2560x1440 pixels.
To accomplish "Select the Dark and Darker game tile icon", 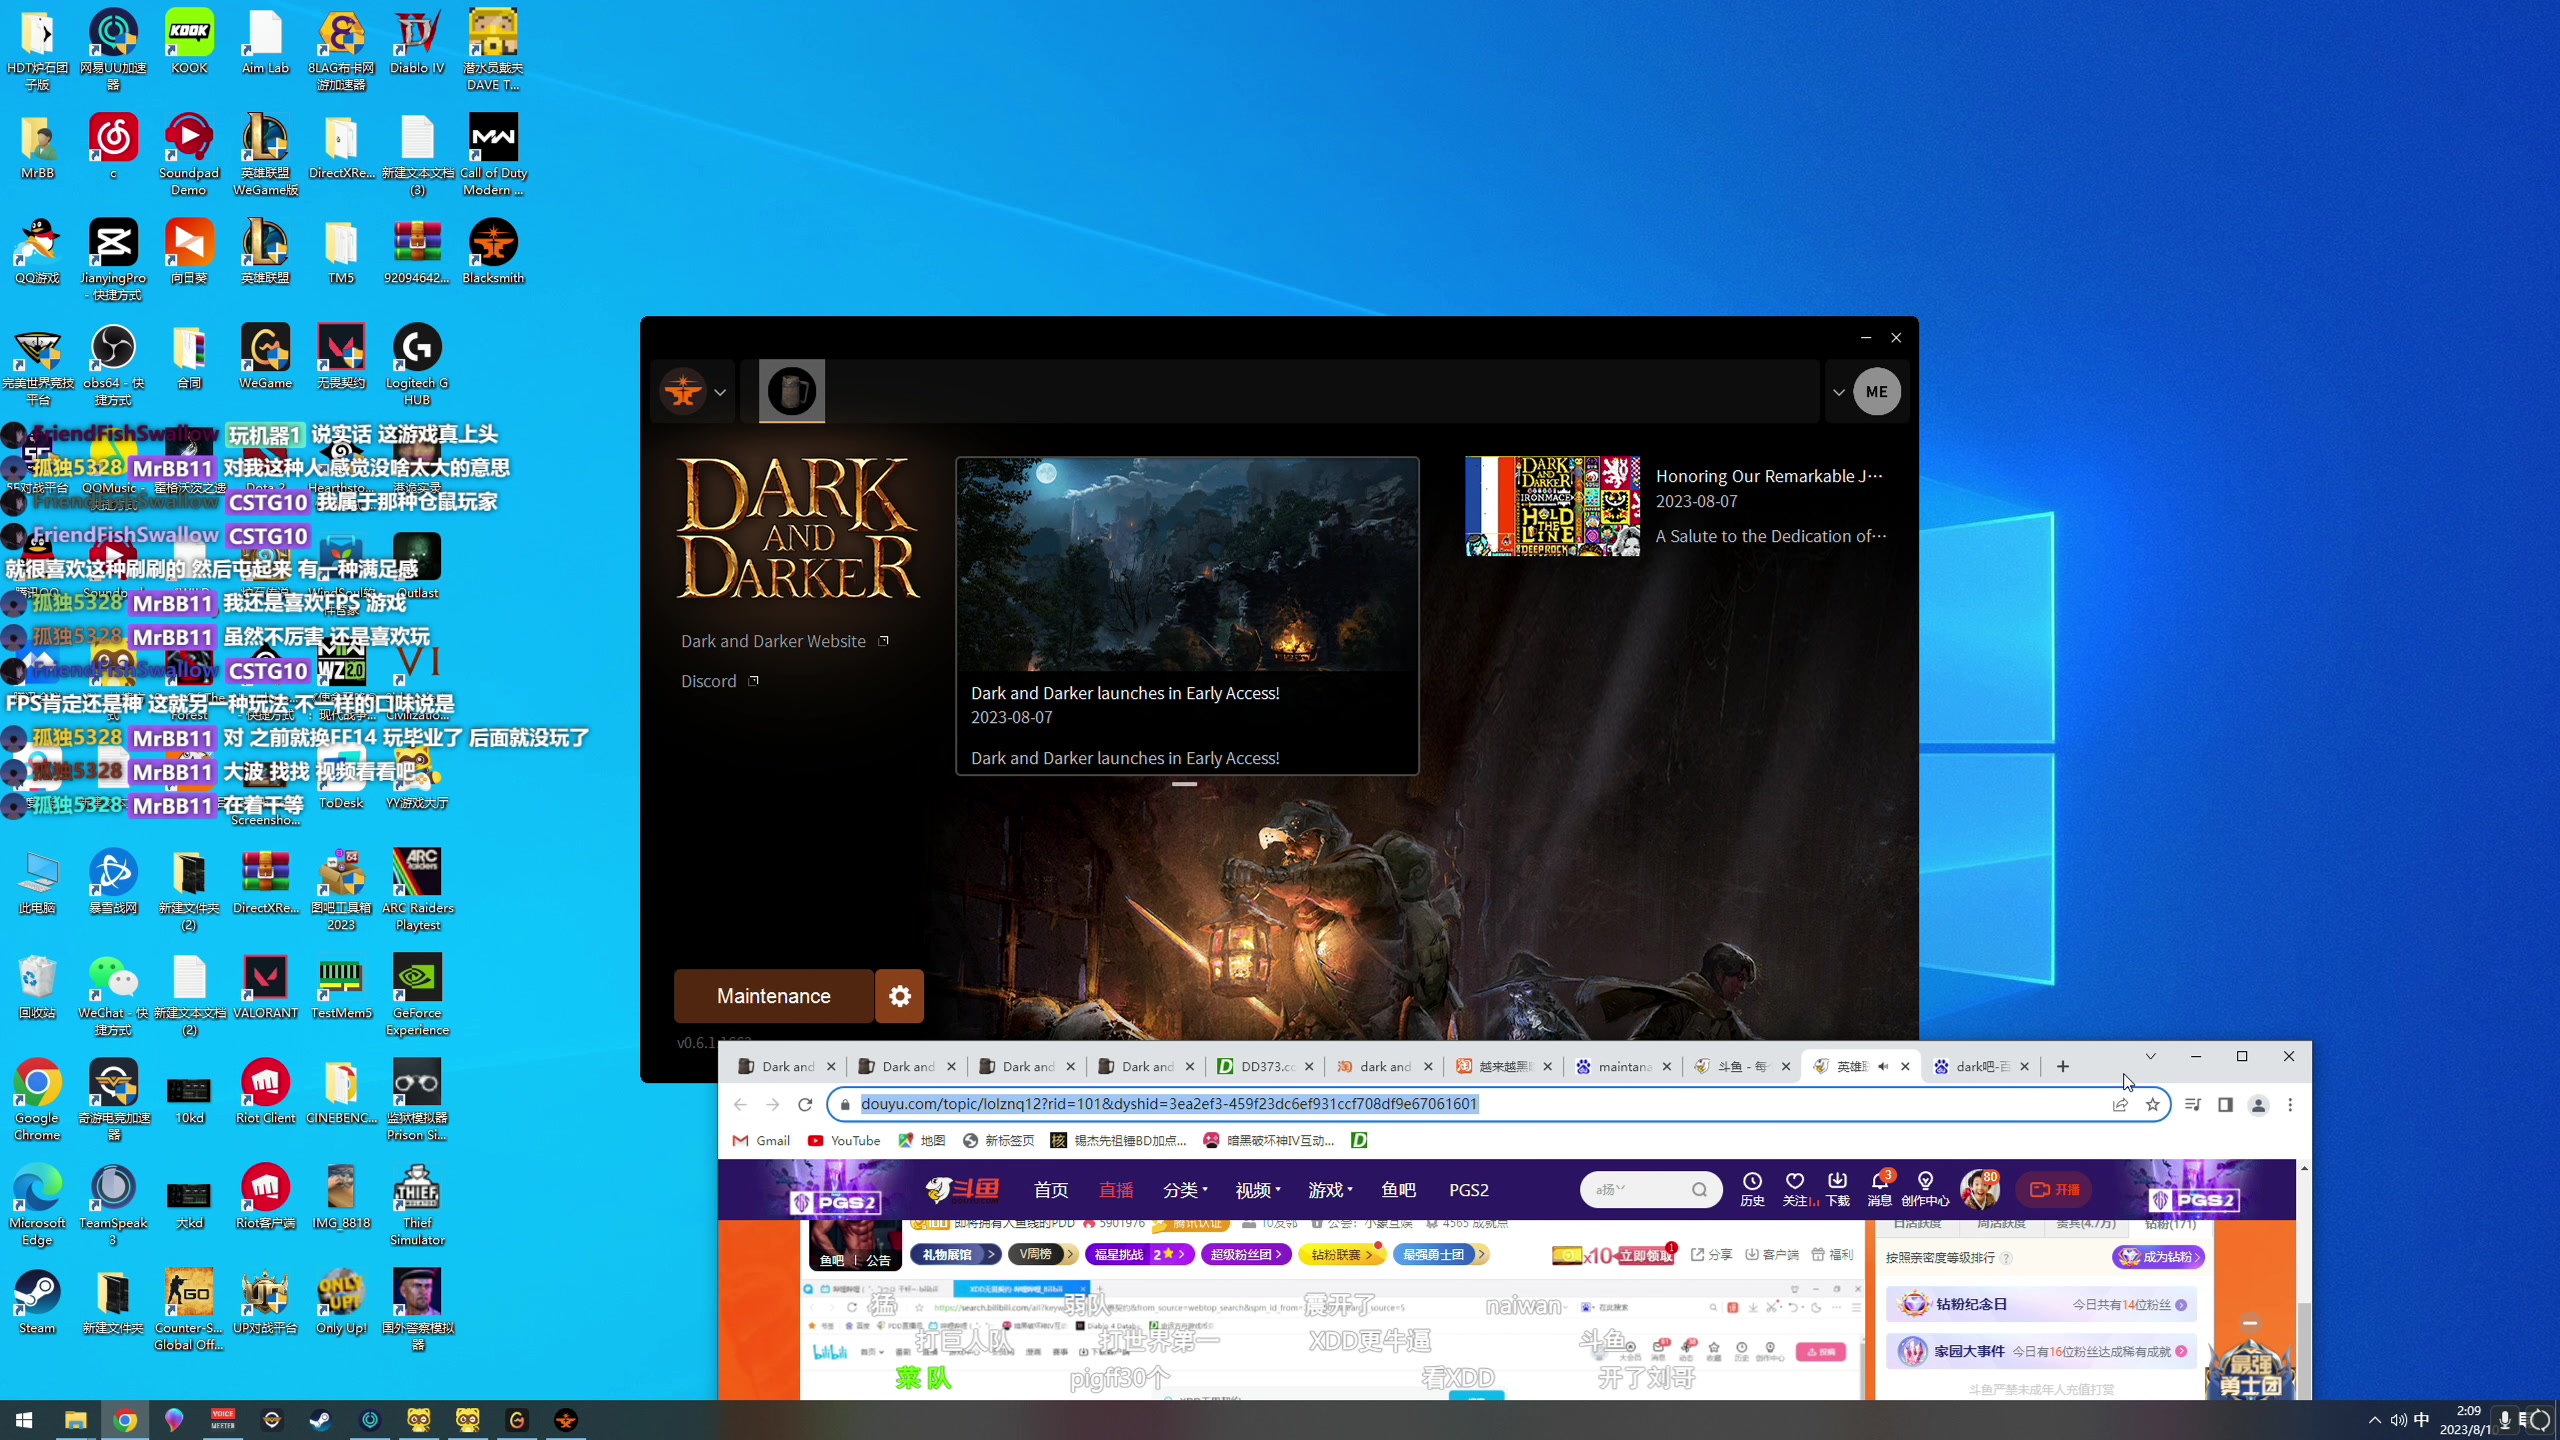I will click(791, 391).
